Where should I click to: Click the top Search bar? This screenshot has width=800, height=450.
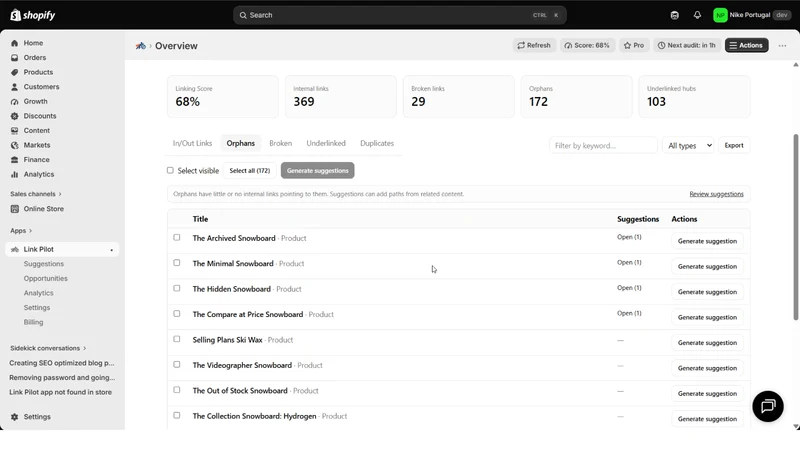400,15
